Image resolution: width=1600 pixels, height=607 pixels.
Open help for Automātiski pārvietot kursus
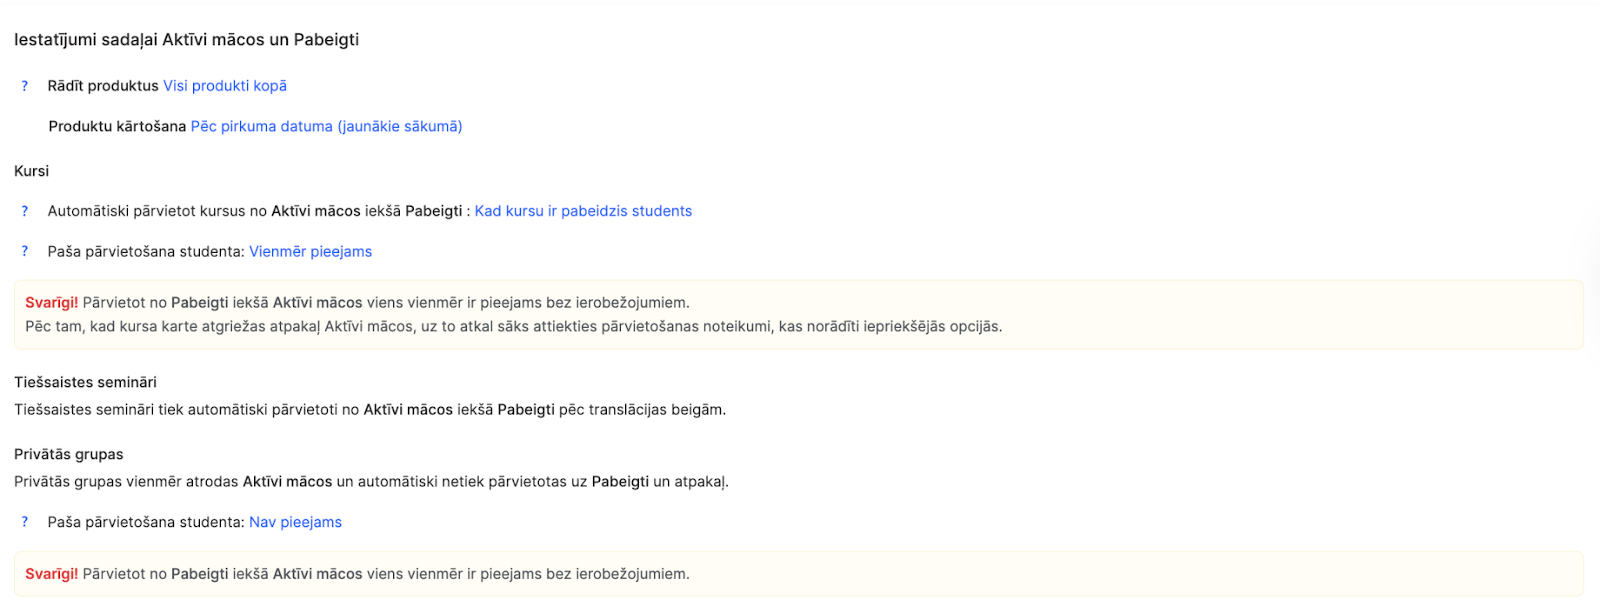(25, 211)
